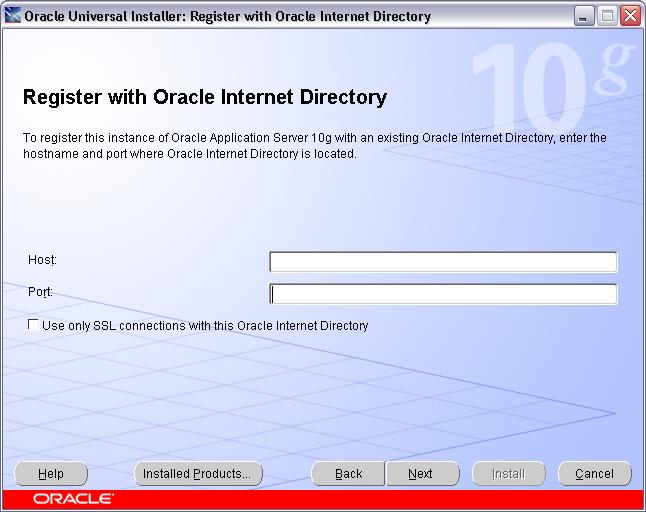Close the Oracle Universal Installer window

[629, 16]
